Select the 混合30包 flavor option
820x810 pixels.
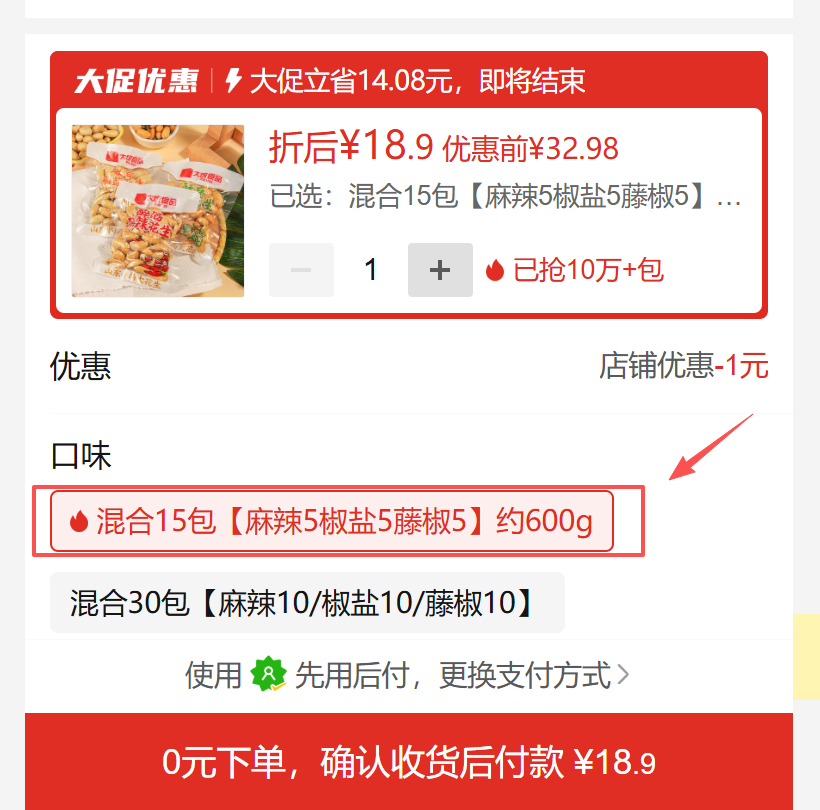[308, 602]
